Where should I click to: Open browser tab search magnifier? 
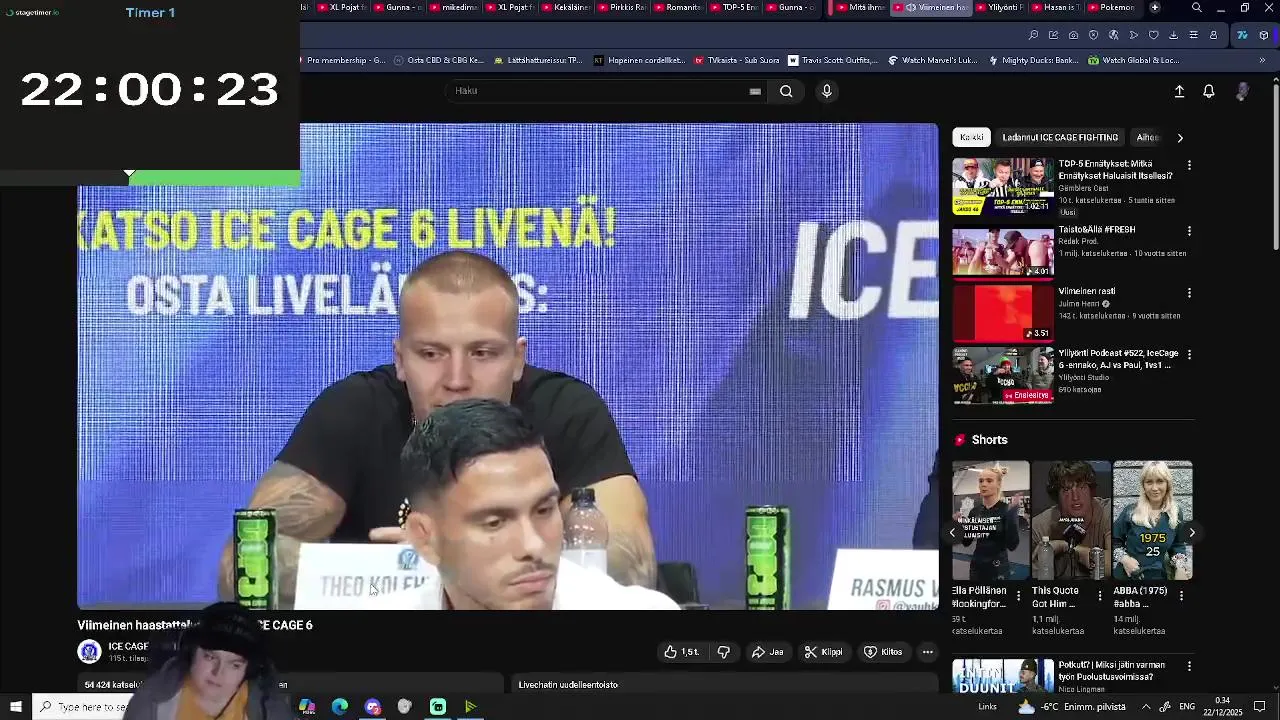coord(1197,7)
